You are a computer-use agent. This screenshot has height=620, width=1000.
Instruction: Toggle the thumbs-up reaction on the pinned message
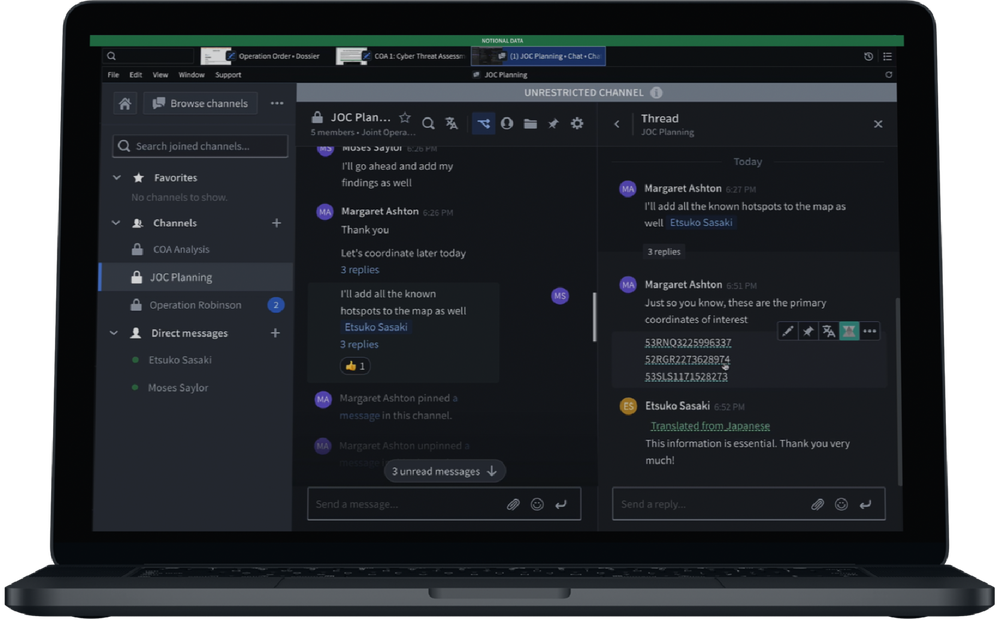point(354,366)
